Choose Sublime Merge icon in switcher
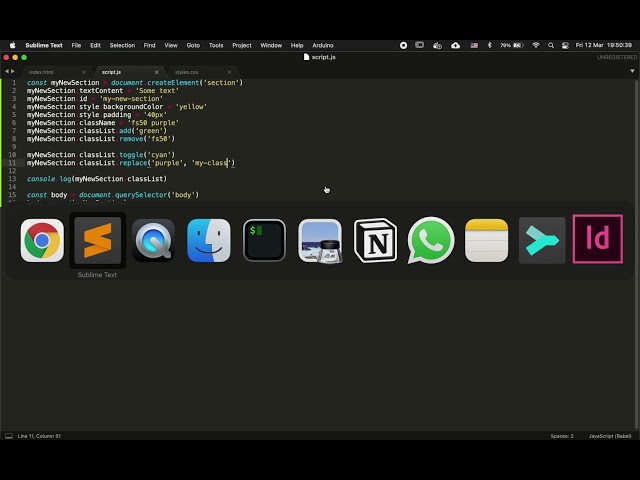 tap(542, 240)
